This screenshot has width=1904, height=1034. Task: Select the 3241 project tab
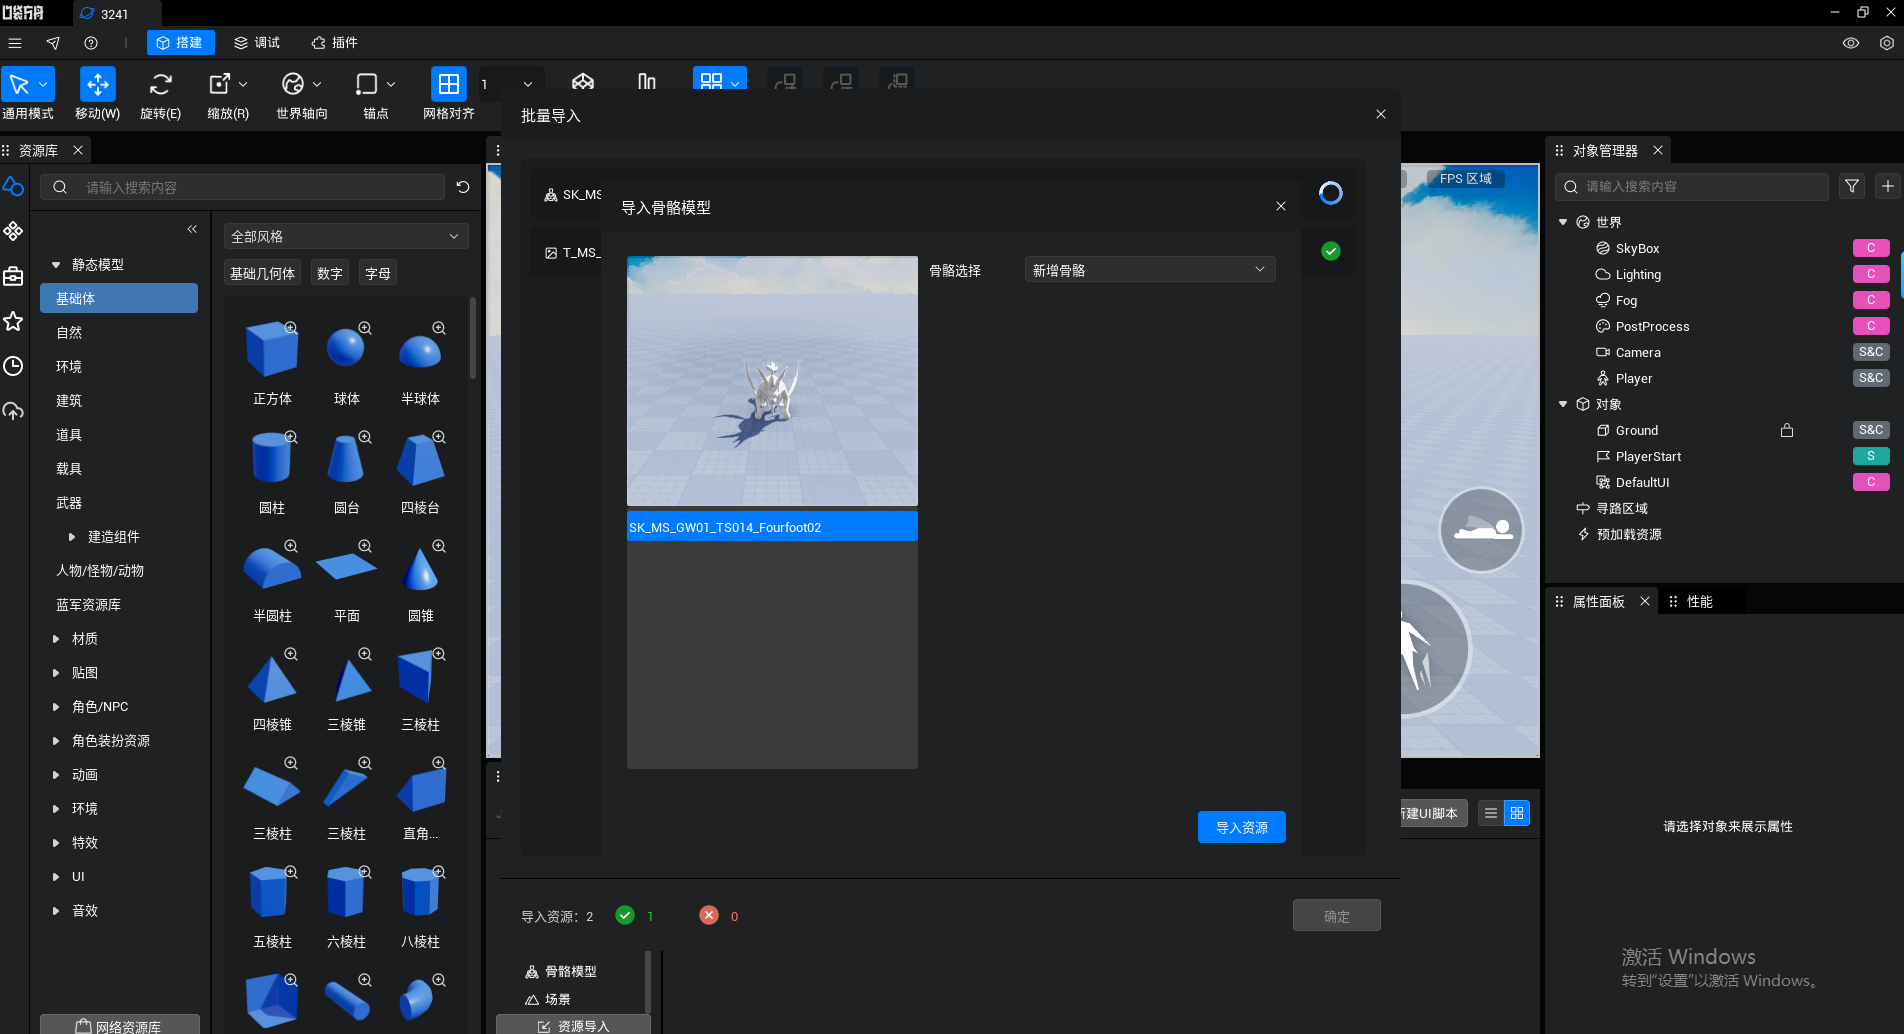pyautogui.click(x=115, y=14)
